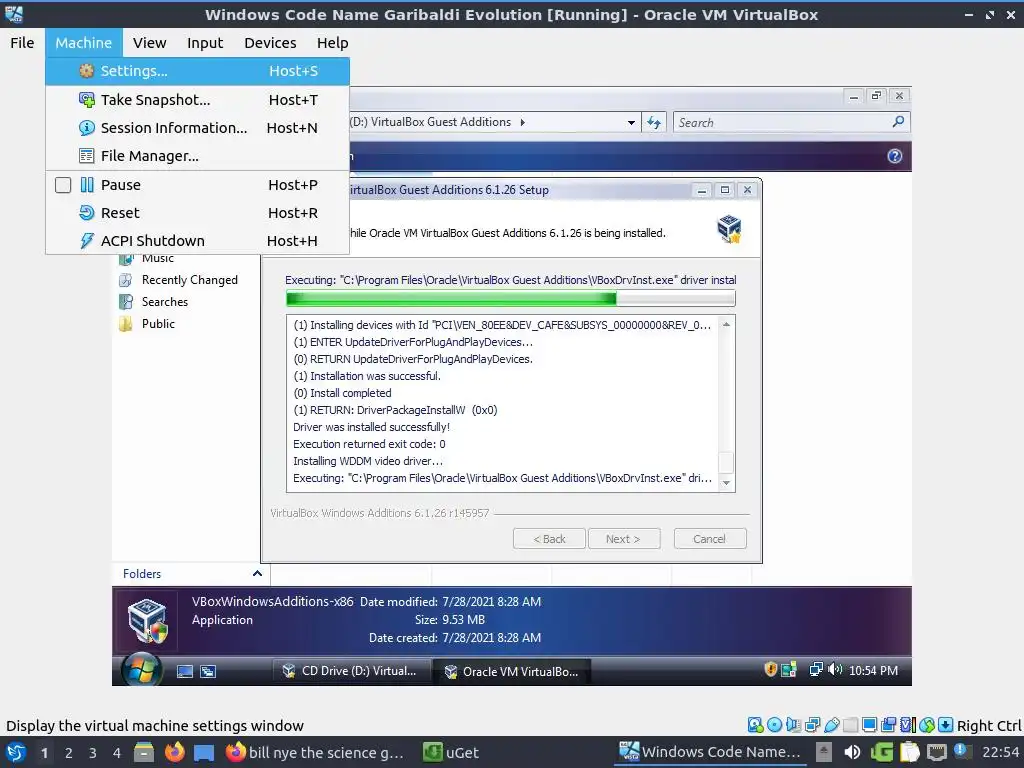Click the optical disc status icon
The image size is (1024, 768).
pyautogui.click(x=775, y=725)
